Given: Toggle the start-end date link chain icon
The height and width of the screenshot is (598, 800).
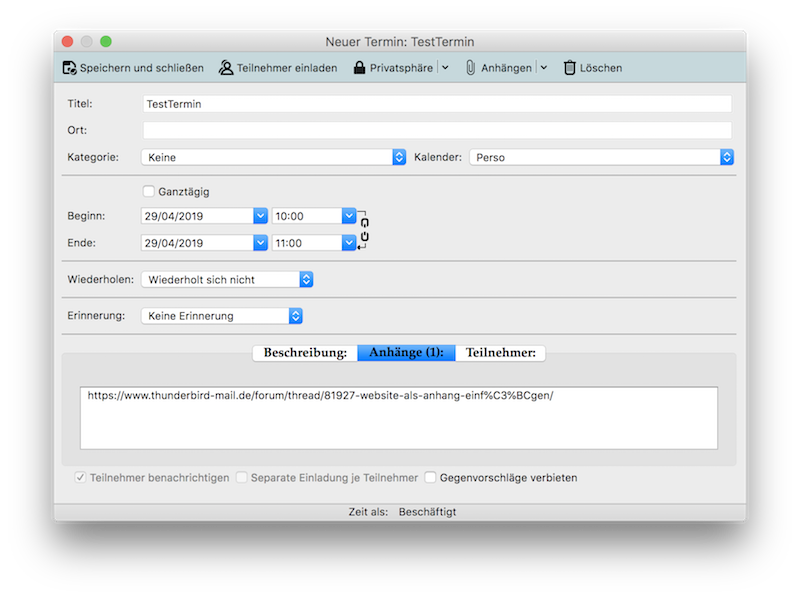Looking at the screenshot, I should coord(365,230).
